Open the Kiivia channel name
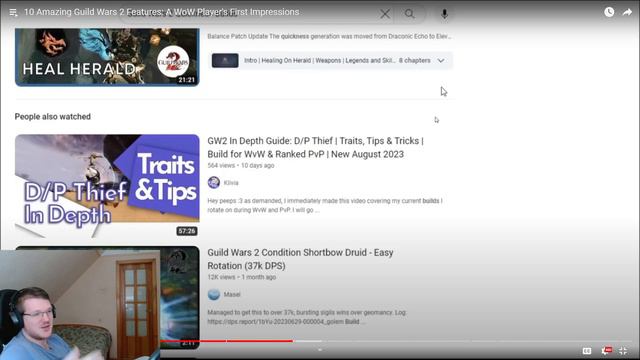 click(231, 183)
